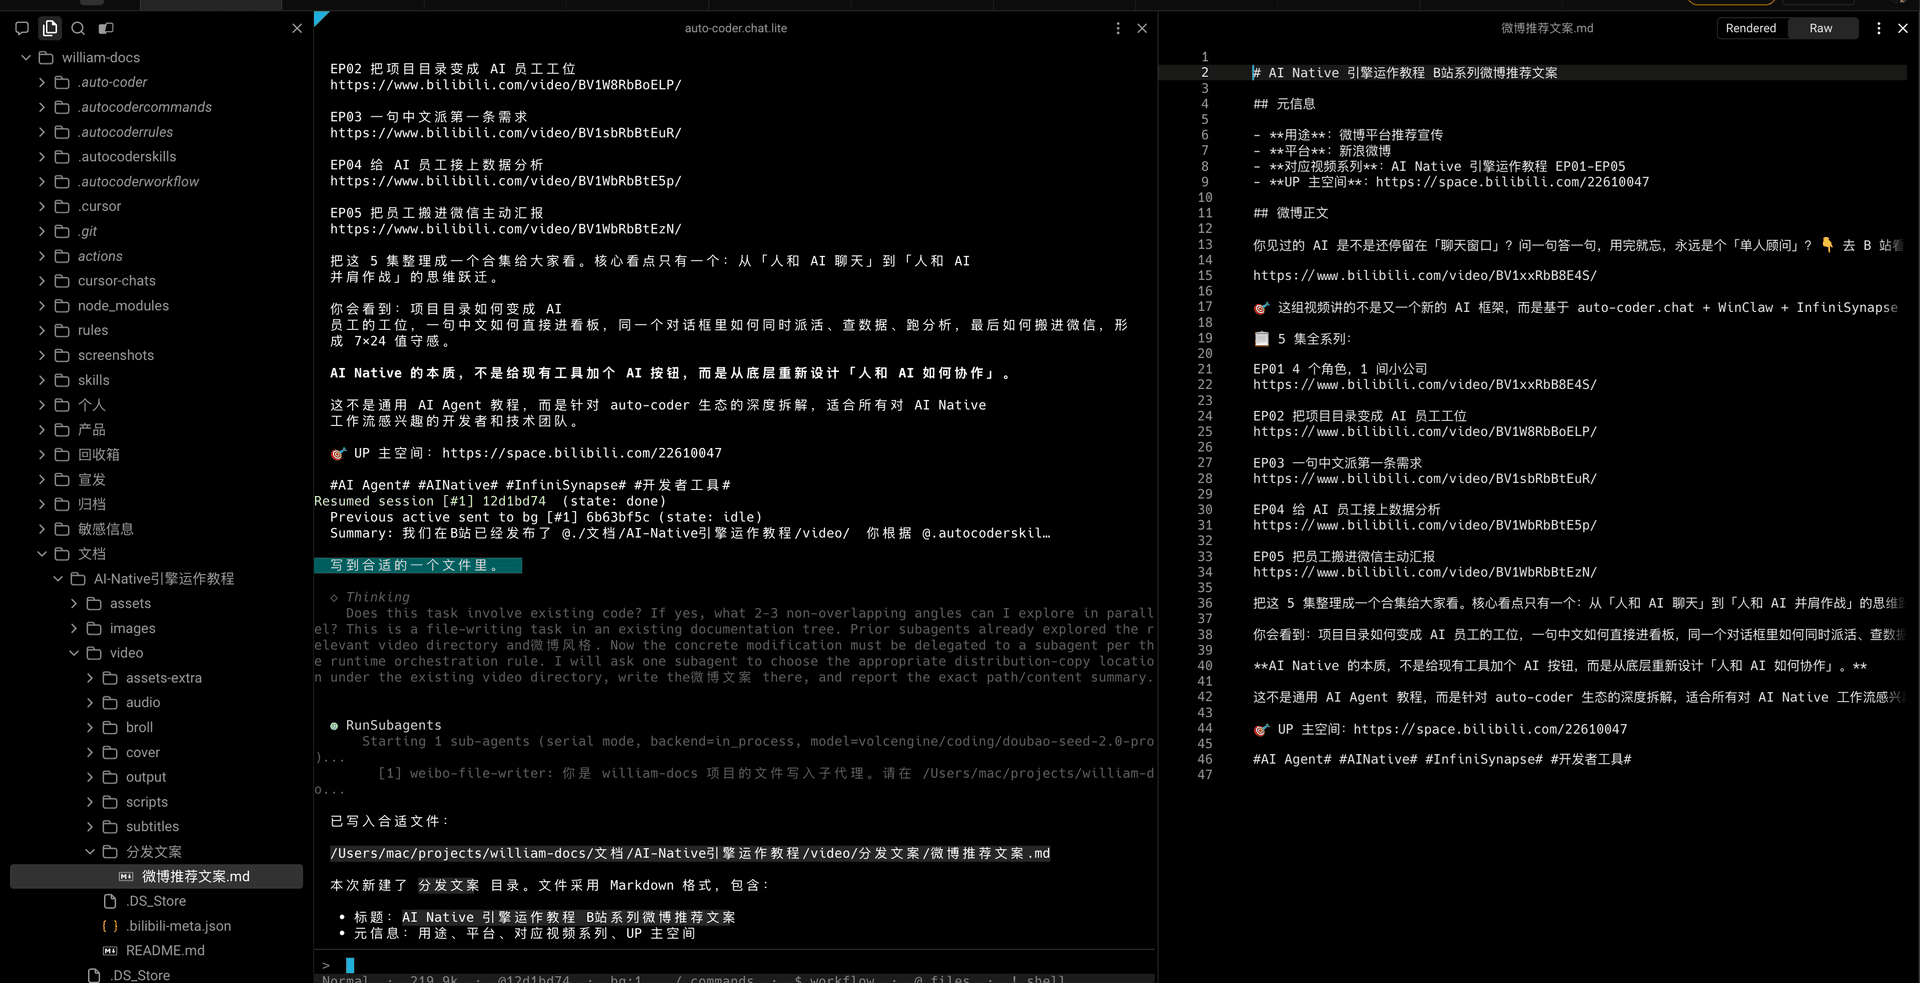The width and height of the screenshot is (1920, 983).
Task: Select the 敏感信息 folder row
Action: 156,529
